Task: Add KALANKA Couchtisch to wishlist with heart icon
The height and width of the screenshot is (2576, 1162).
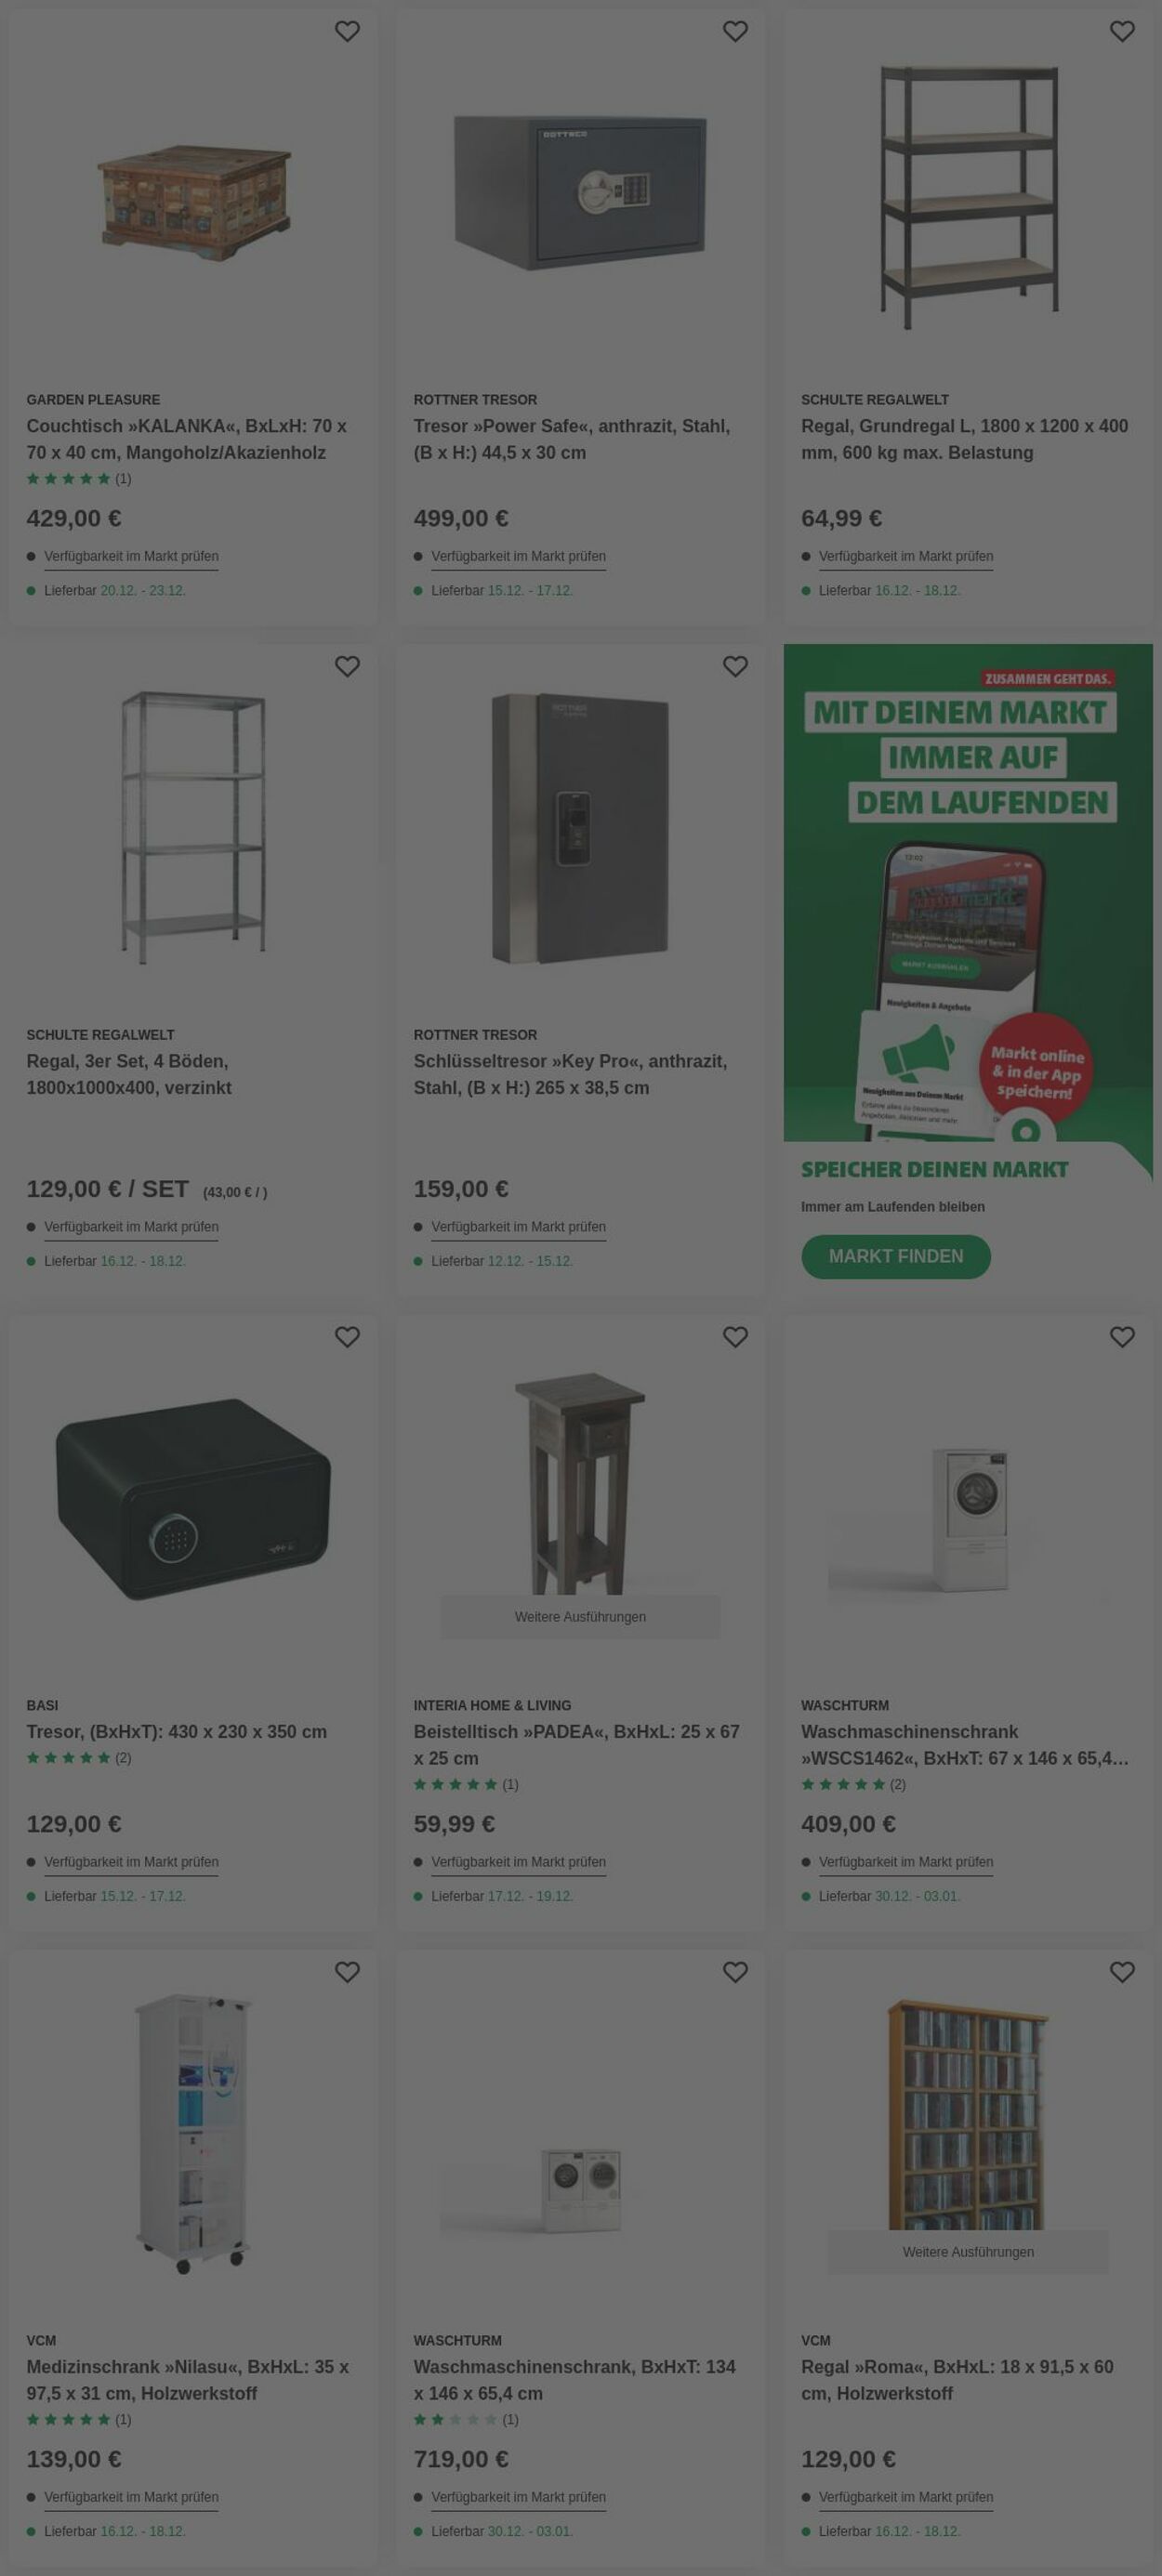Action: pyautogui.click(x=347, y=31)
